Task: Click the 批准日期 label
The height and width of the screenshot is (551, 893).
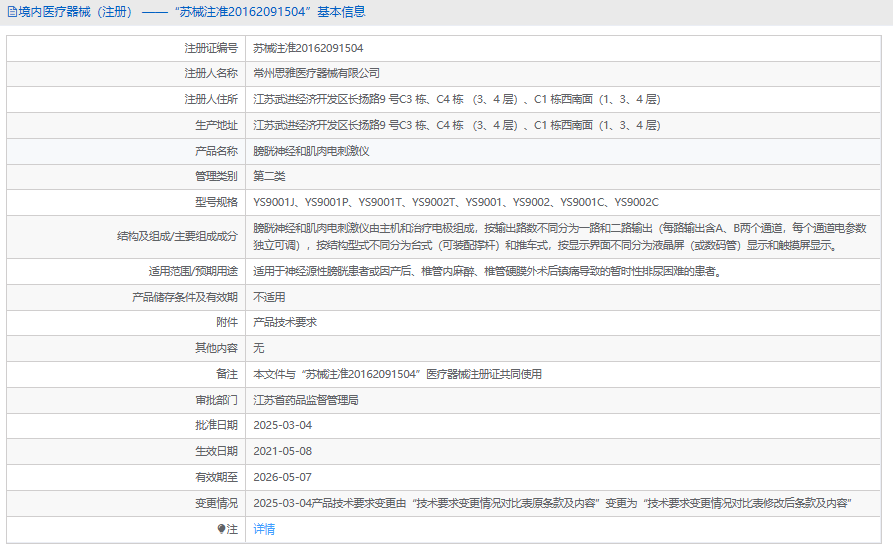Action: click(216, 426)
